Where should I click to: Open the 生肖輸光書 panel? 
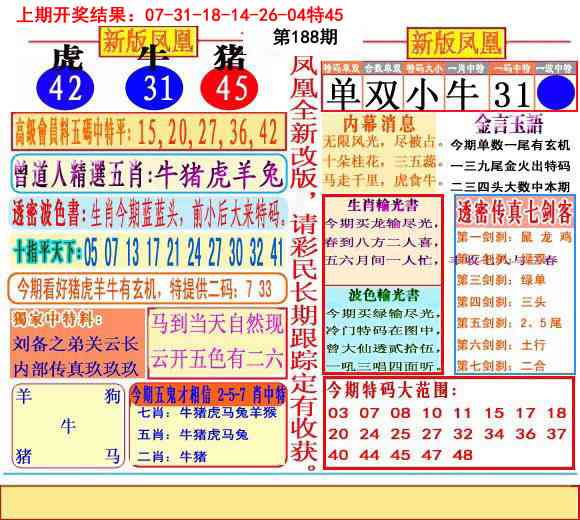point(382,240)
